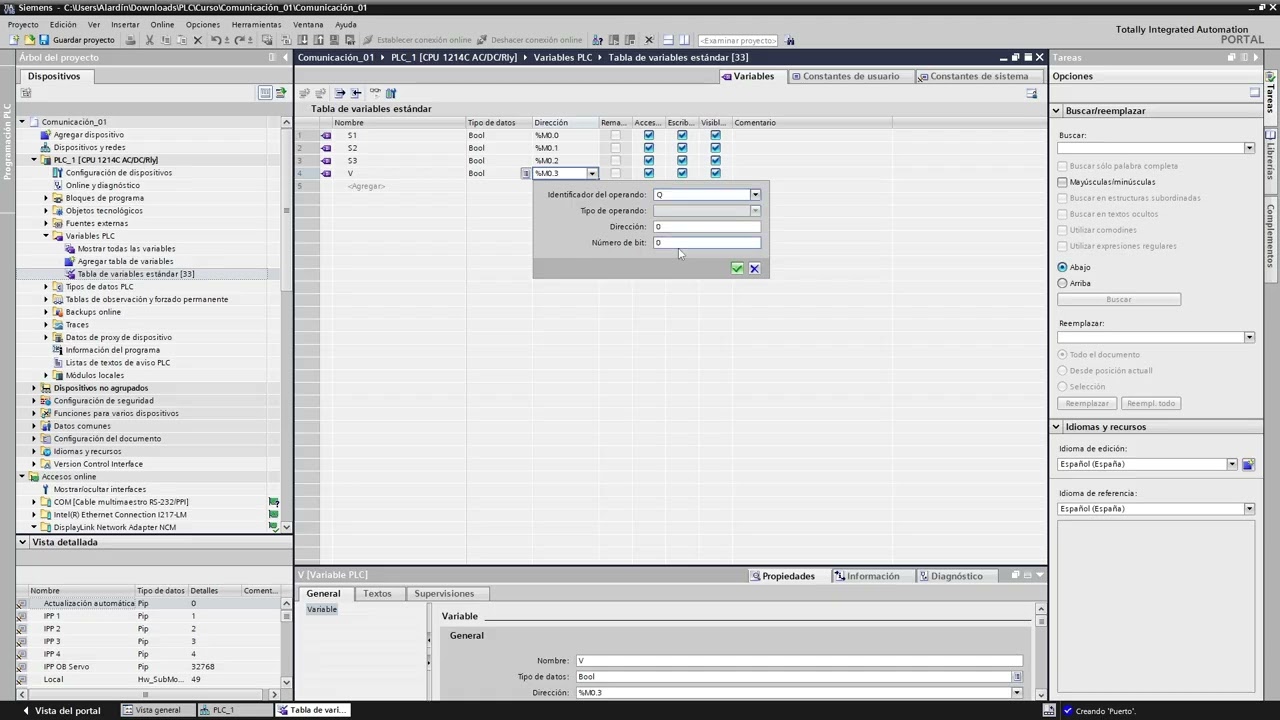Open the Buscar combo box dropdown

(x=1249, y=148)
